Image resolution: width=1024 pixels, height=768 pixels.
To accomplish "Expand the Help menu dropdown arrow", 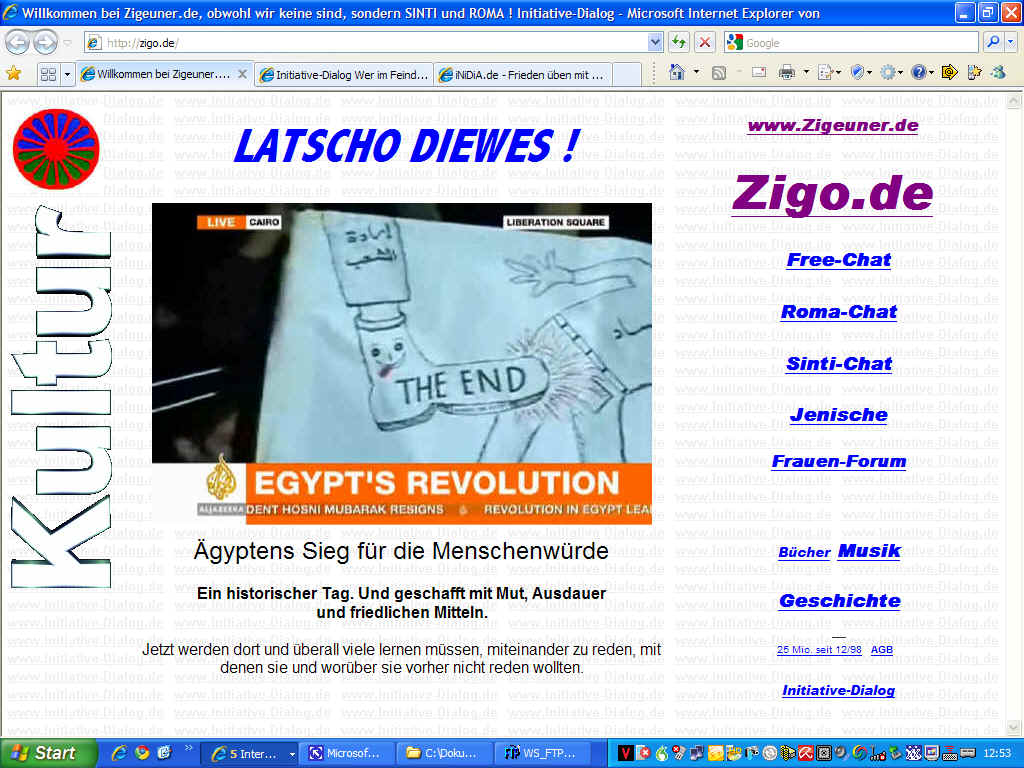I will coord(932,72).
